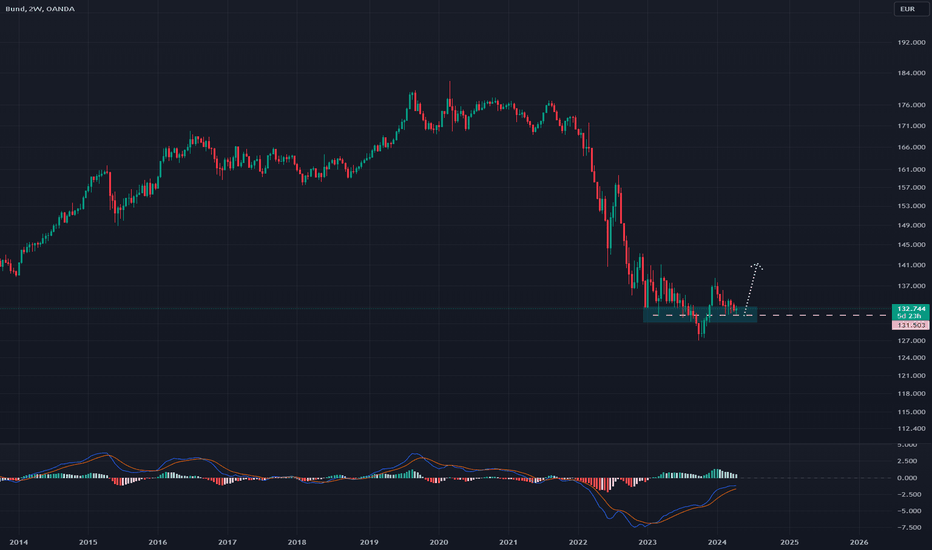This screenshot has height=550, width=932.
Task: Open the EUR currency selector
Action: [909, 9]
